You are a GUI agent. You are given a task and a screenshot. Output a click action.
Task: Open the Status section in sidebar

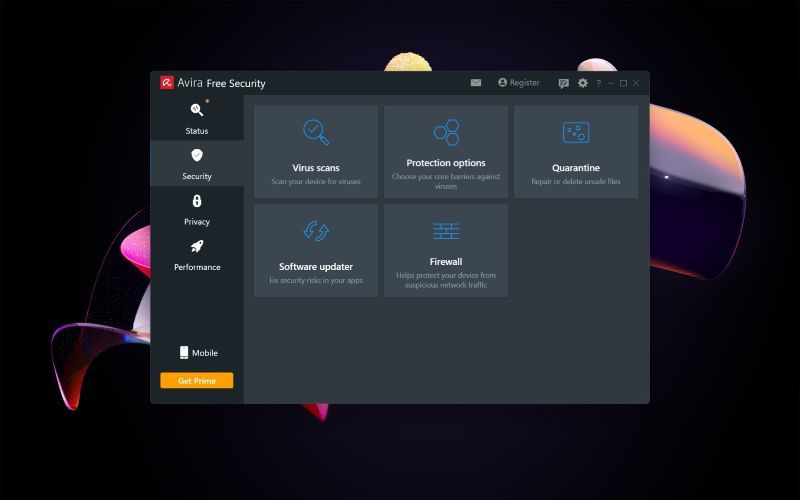point(197,118)
